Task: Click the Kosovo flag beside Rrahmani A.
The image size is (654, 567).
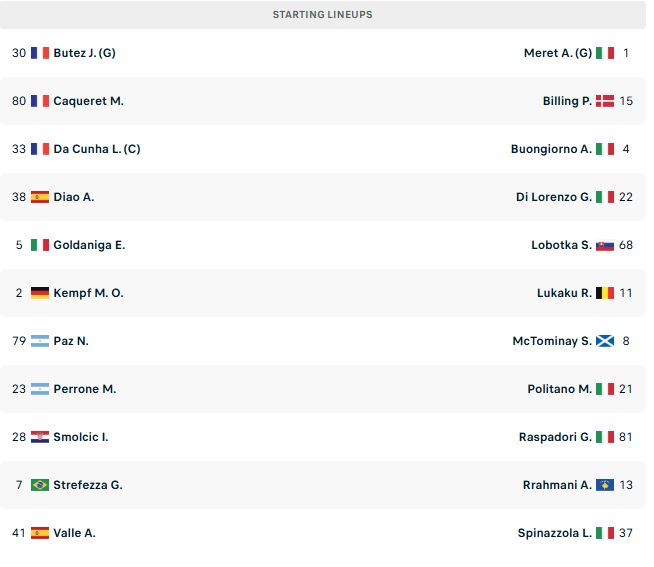Action: (605, 485)
